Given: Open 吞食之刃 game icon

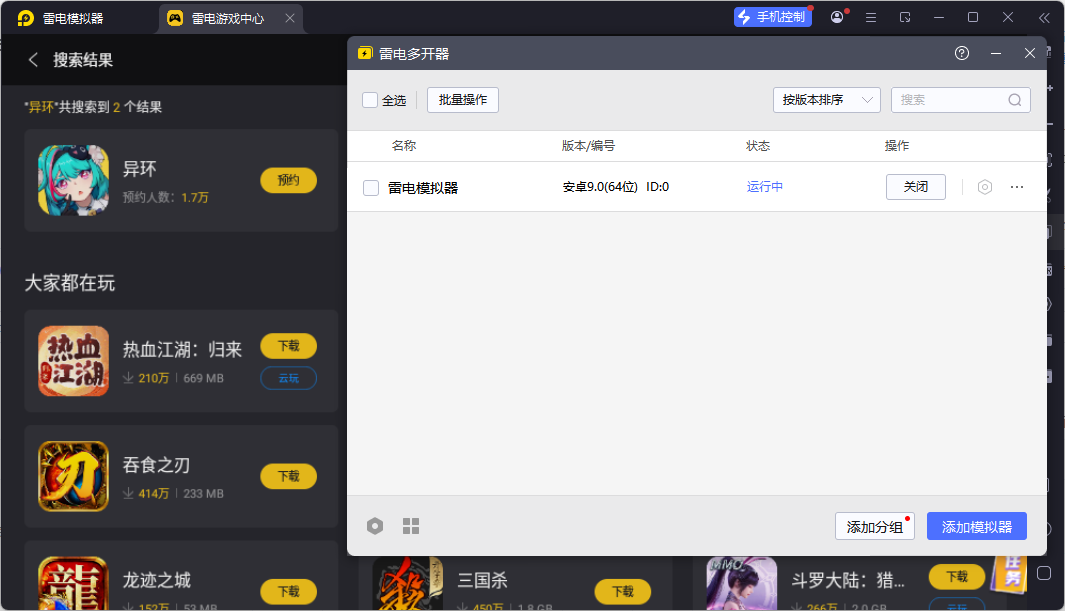Looking at the screenshot, I should point(73,477).
